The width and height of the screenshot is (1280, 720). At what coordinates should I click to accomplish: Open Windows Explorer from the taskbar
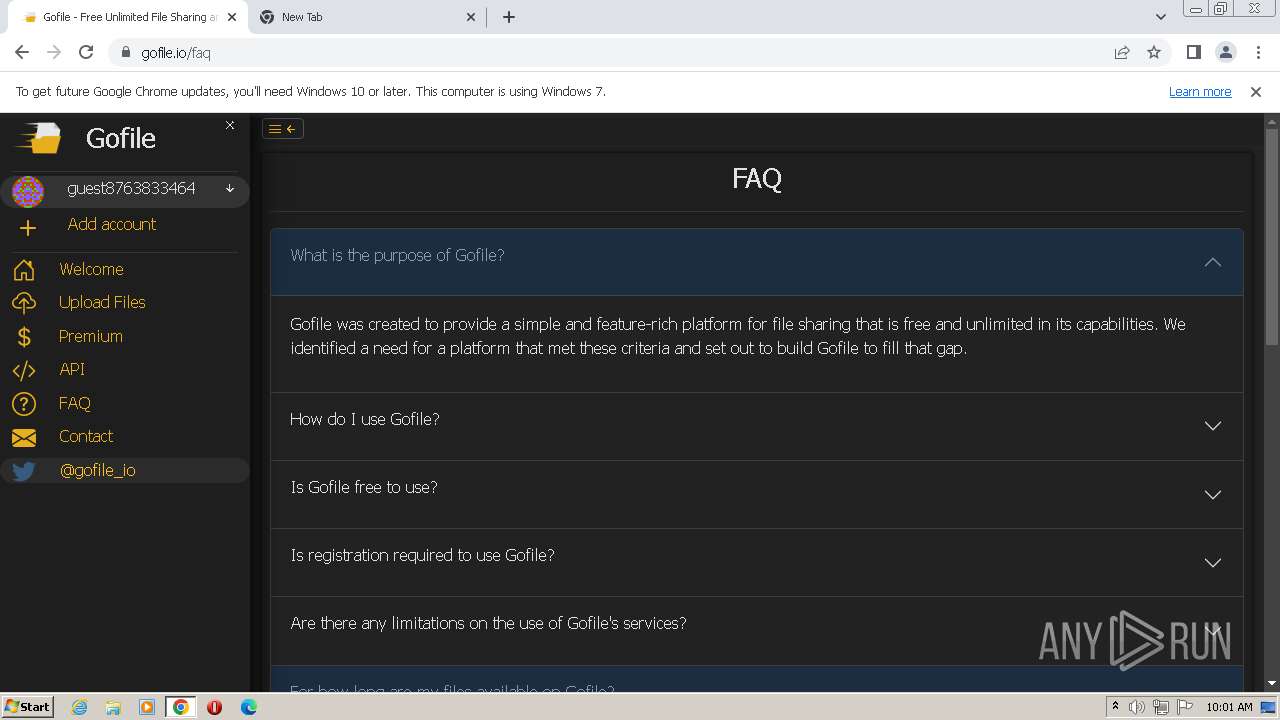pyautogui.click(x=113, y=707)
